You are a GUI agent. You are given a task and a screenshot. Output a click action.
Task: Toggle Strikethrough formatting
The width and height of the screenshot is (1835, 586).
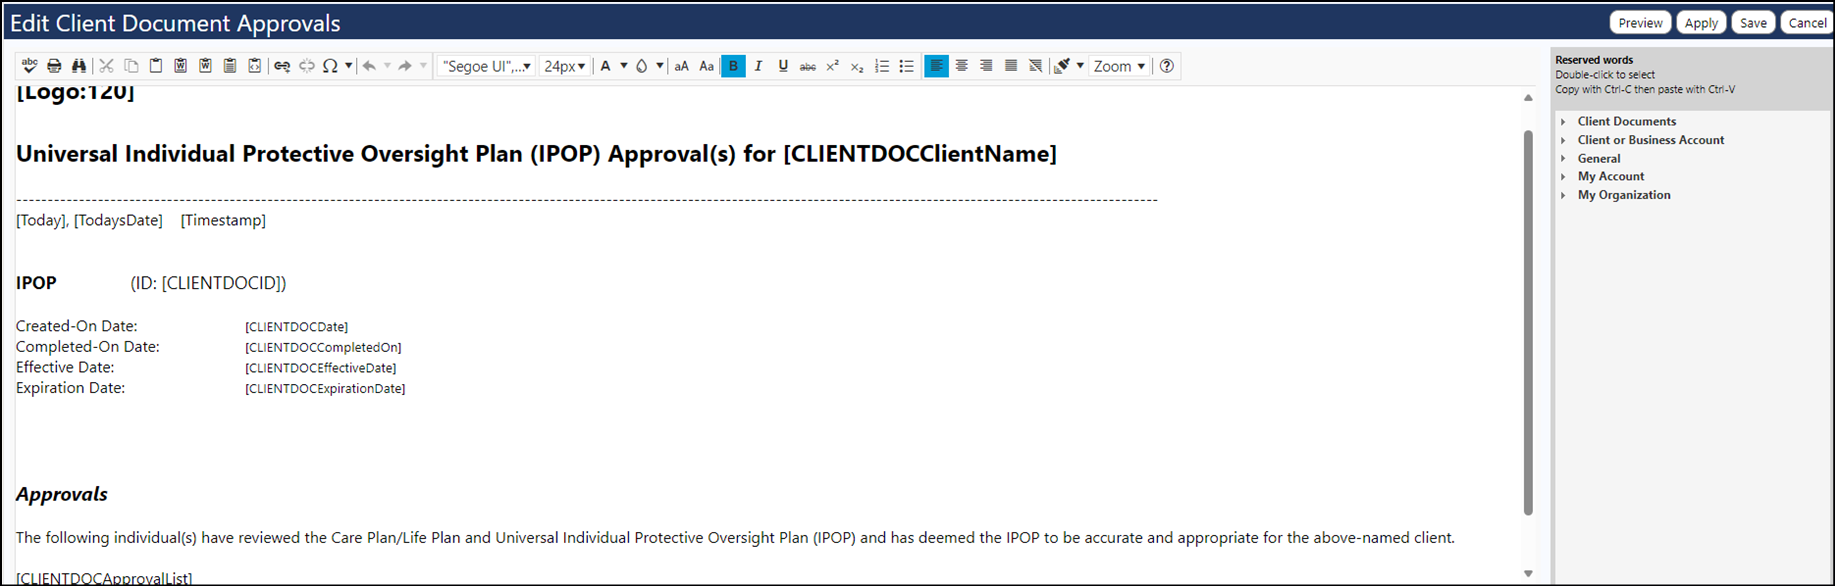pyautogui.click(x=808, y=66)
